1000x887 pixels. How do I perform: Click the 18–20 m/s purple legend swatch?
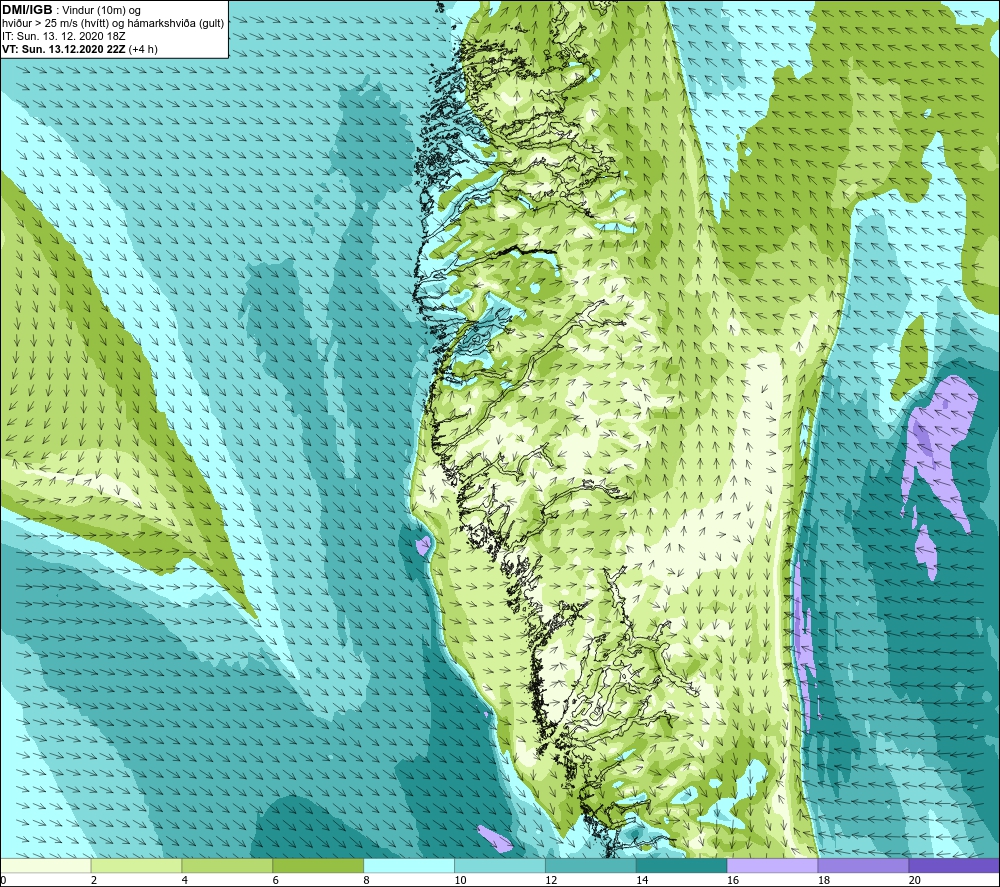(864, 865)
